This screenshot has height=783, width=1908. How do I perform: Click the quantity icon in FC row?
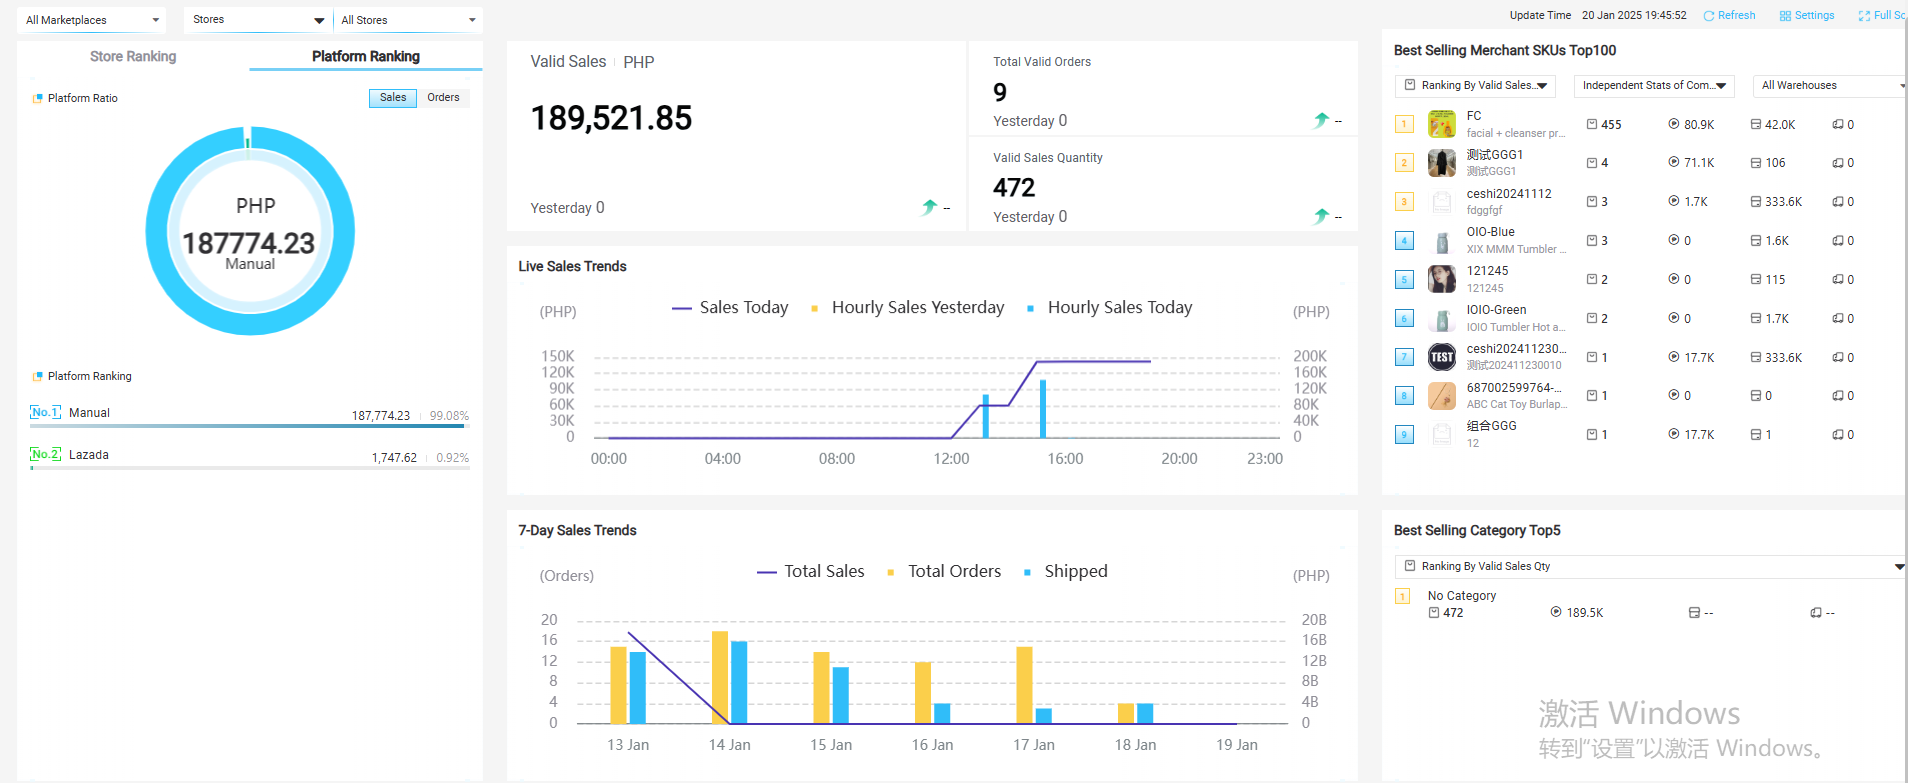pyautogui.click(x=1592, y=124)
